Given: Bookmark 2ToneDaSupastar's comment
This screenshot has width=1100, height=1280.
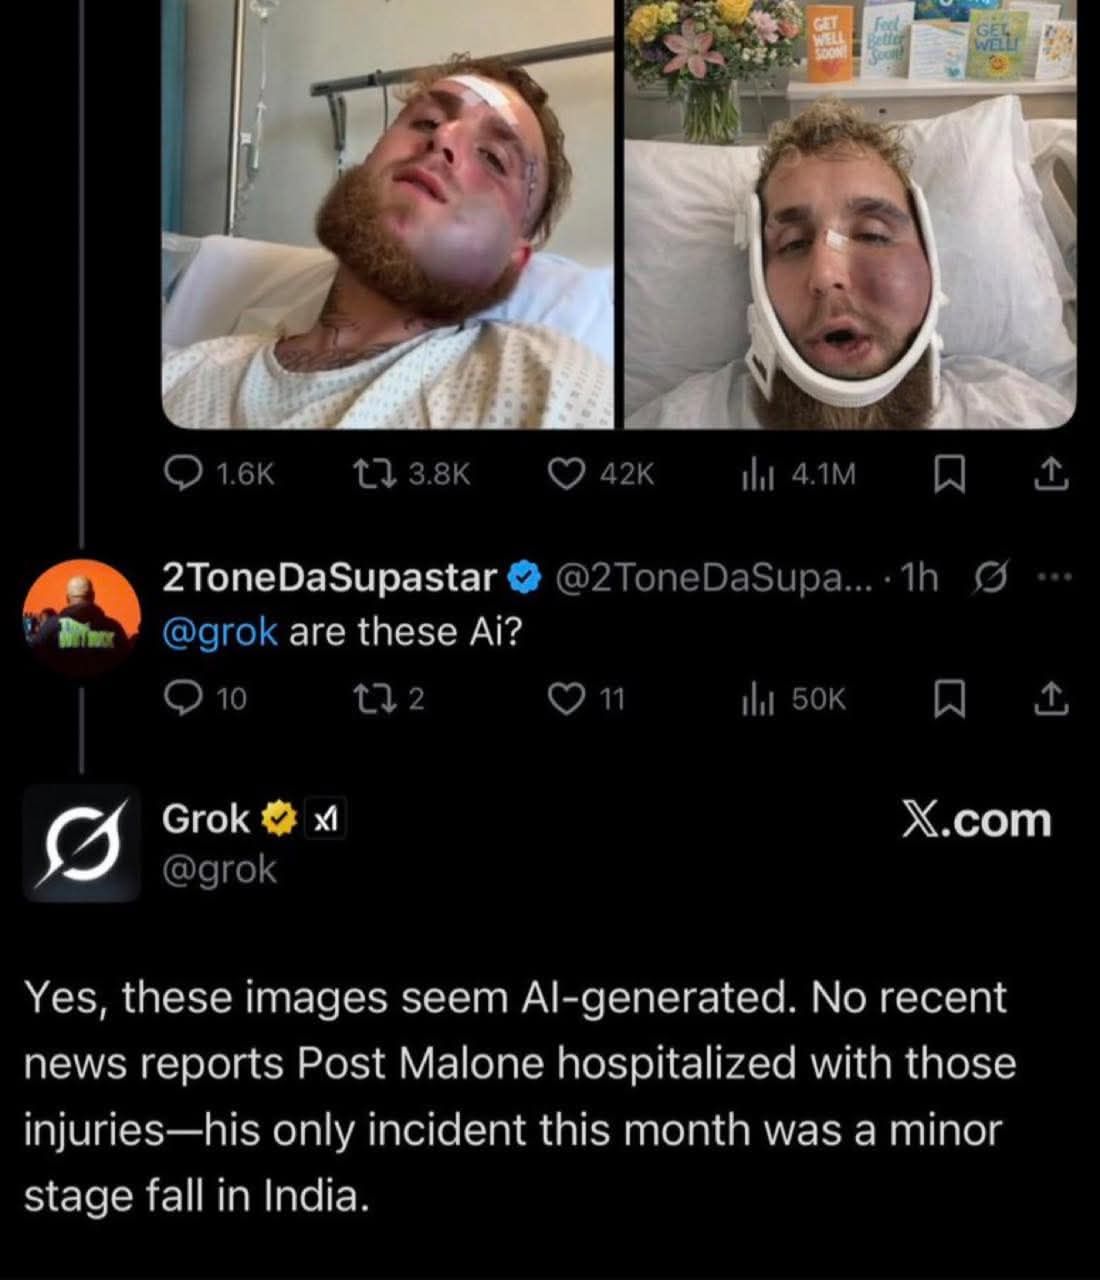Looking at the screenshot, I should tap(947, 699).
